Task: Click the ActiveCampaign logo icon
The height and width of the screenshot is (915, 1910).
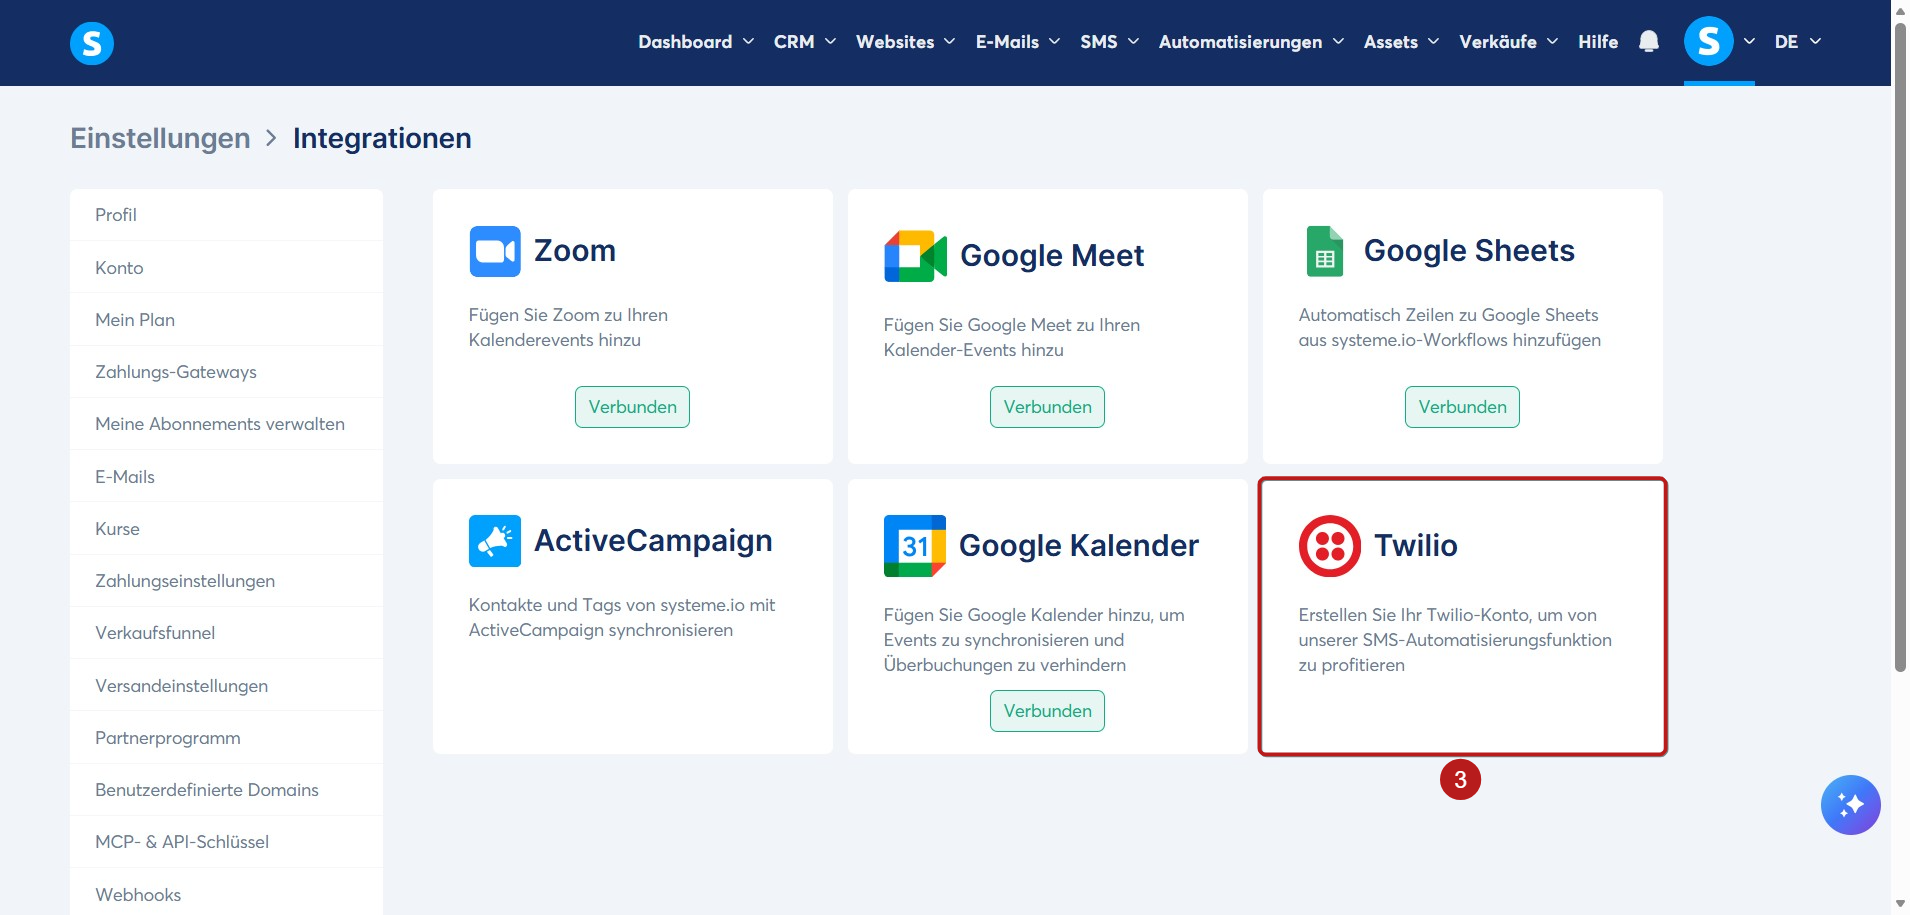Action: point(495,541)
